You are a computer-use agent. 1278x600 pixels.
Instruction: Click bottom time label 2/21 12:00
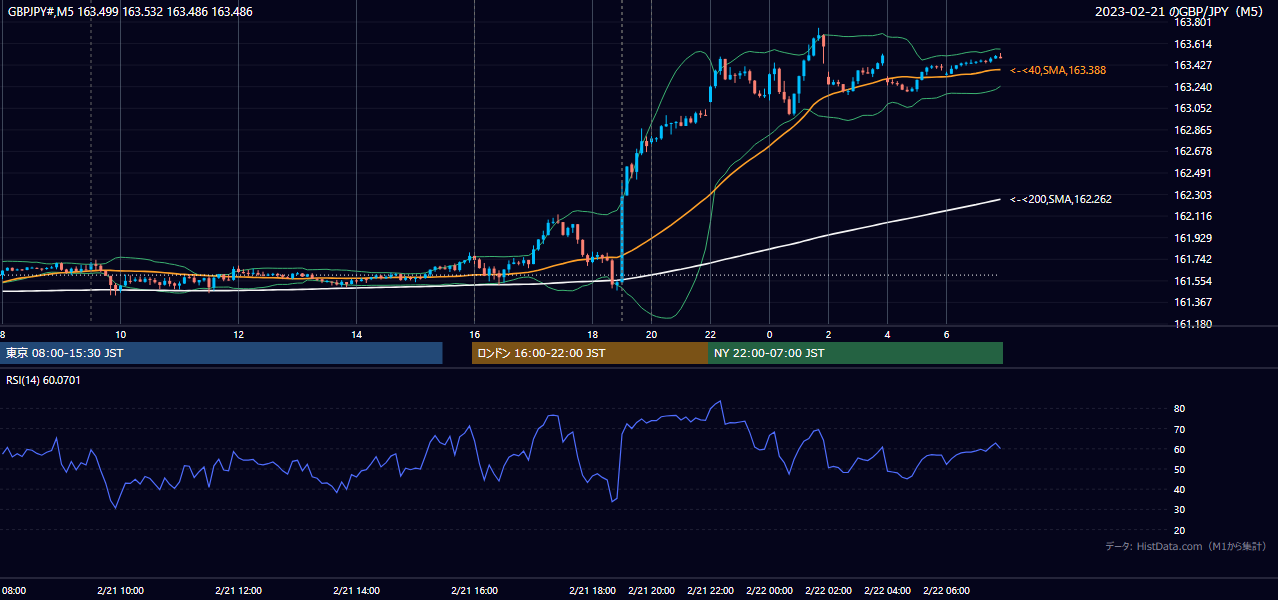click(x=238, y=590)
